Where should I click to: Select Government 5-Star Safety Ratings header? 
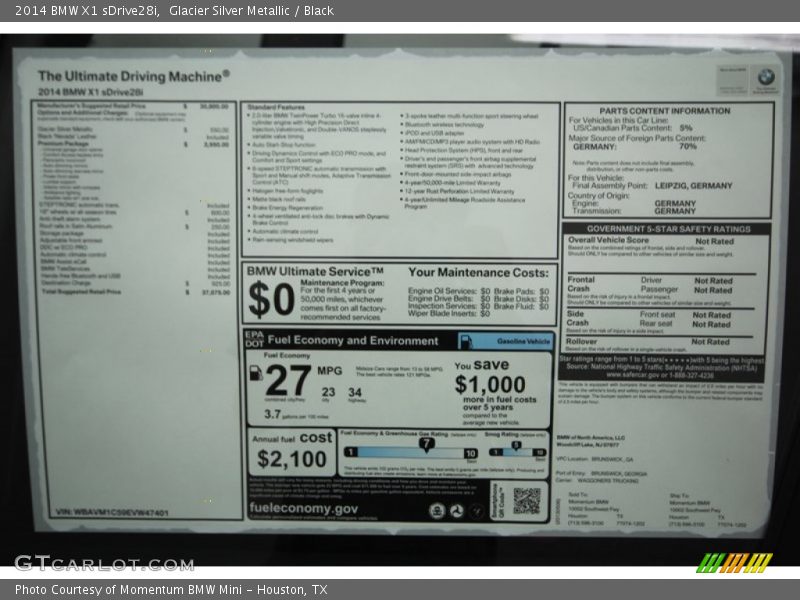[667, 228]
